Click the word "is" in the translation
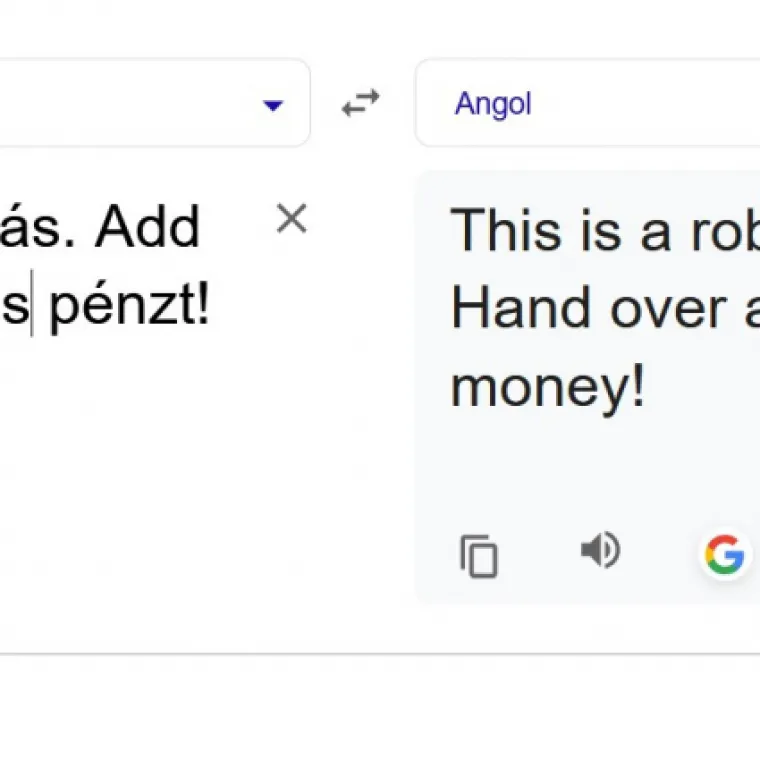The height and width of the screenshot is (760, 760). (x=585, y=230)
